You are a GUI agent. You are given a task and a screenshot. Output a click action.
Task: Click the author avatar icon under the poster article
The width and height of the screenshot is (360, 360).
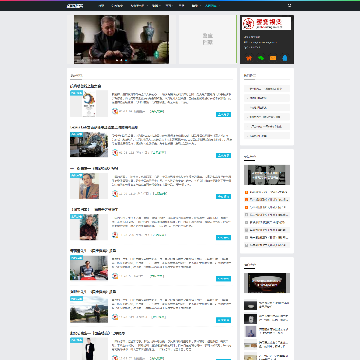tap(115, 111)
